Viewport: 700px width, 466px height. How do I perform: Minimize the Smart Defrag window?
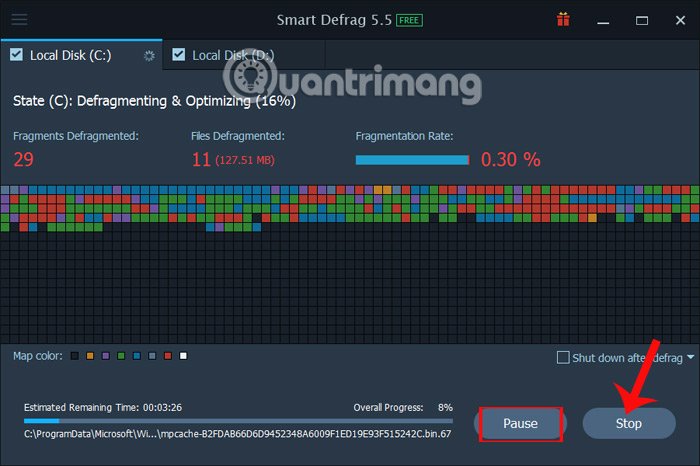[x=603, y=21]
